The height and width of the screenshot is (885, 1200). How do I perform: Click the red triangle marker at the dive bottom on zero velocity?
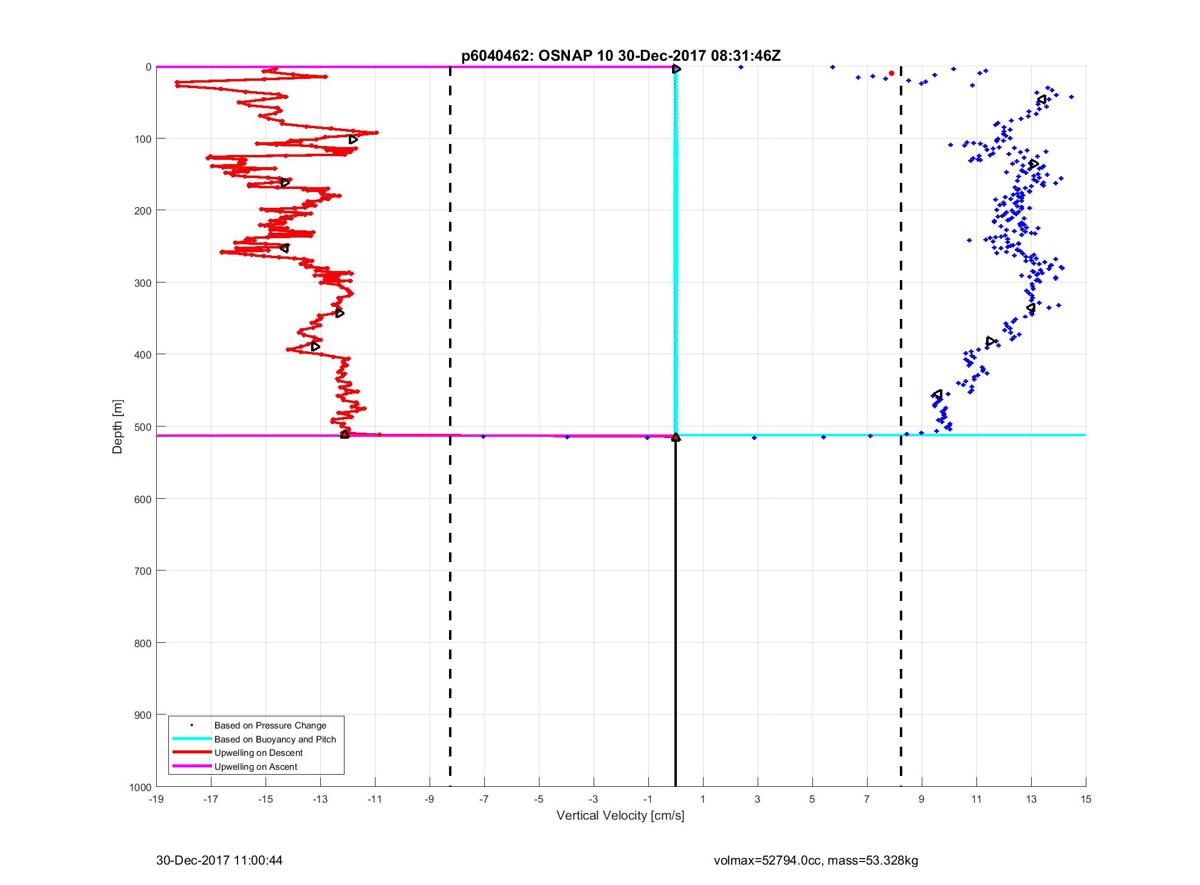coord(676,437)
